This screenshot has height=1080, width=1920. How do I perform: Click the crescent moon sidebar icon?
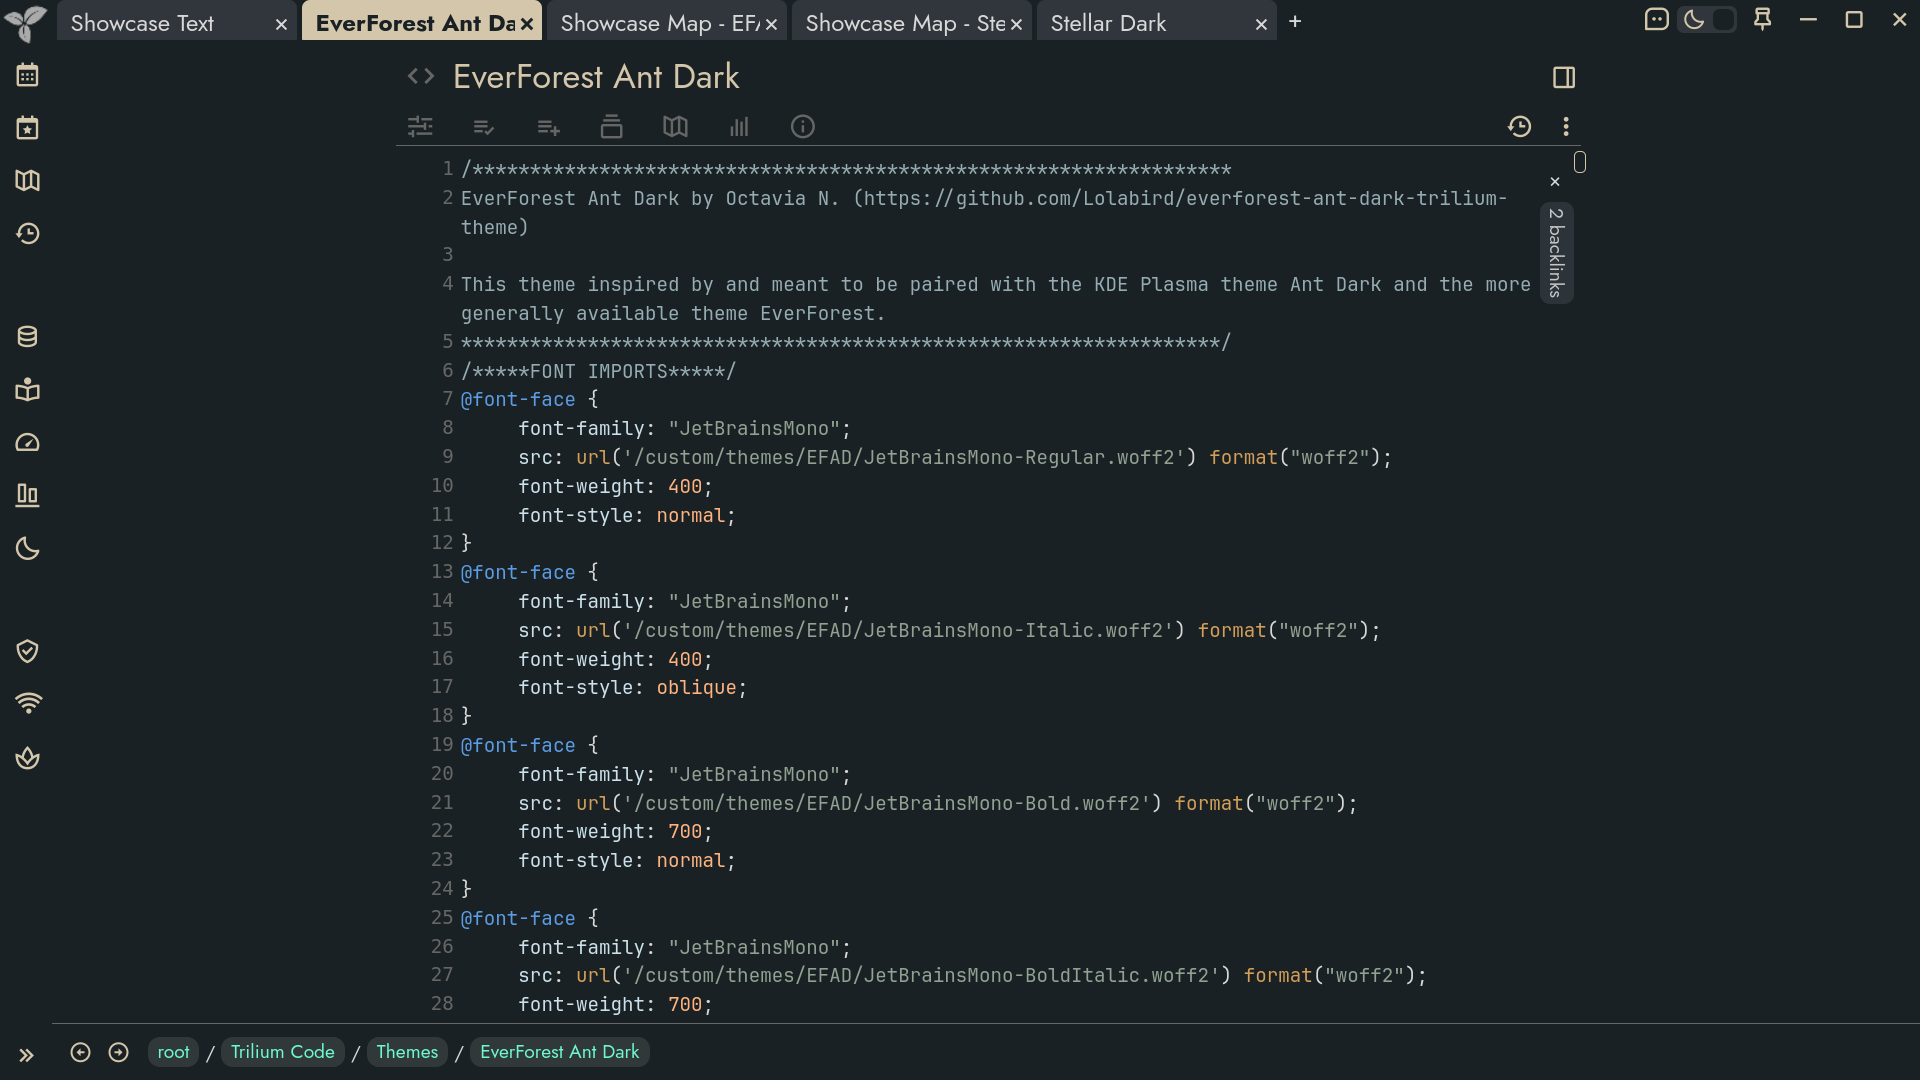point(27,549)
